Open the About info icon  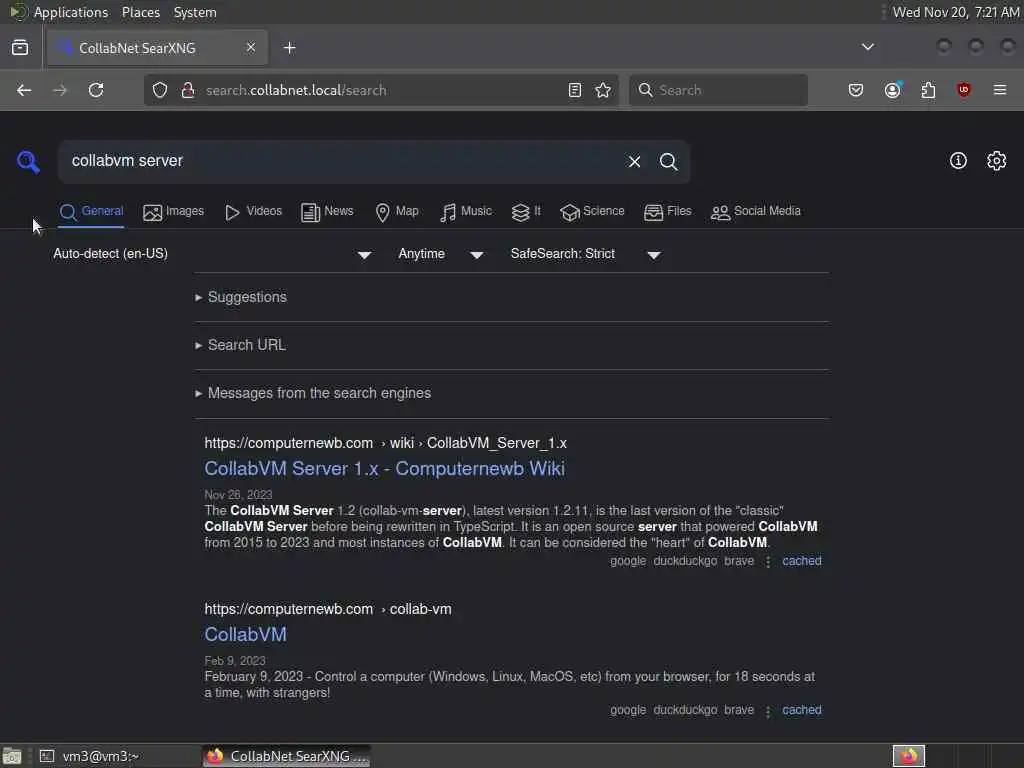pyautogui.click(x=958, y=161)
